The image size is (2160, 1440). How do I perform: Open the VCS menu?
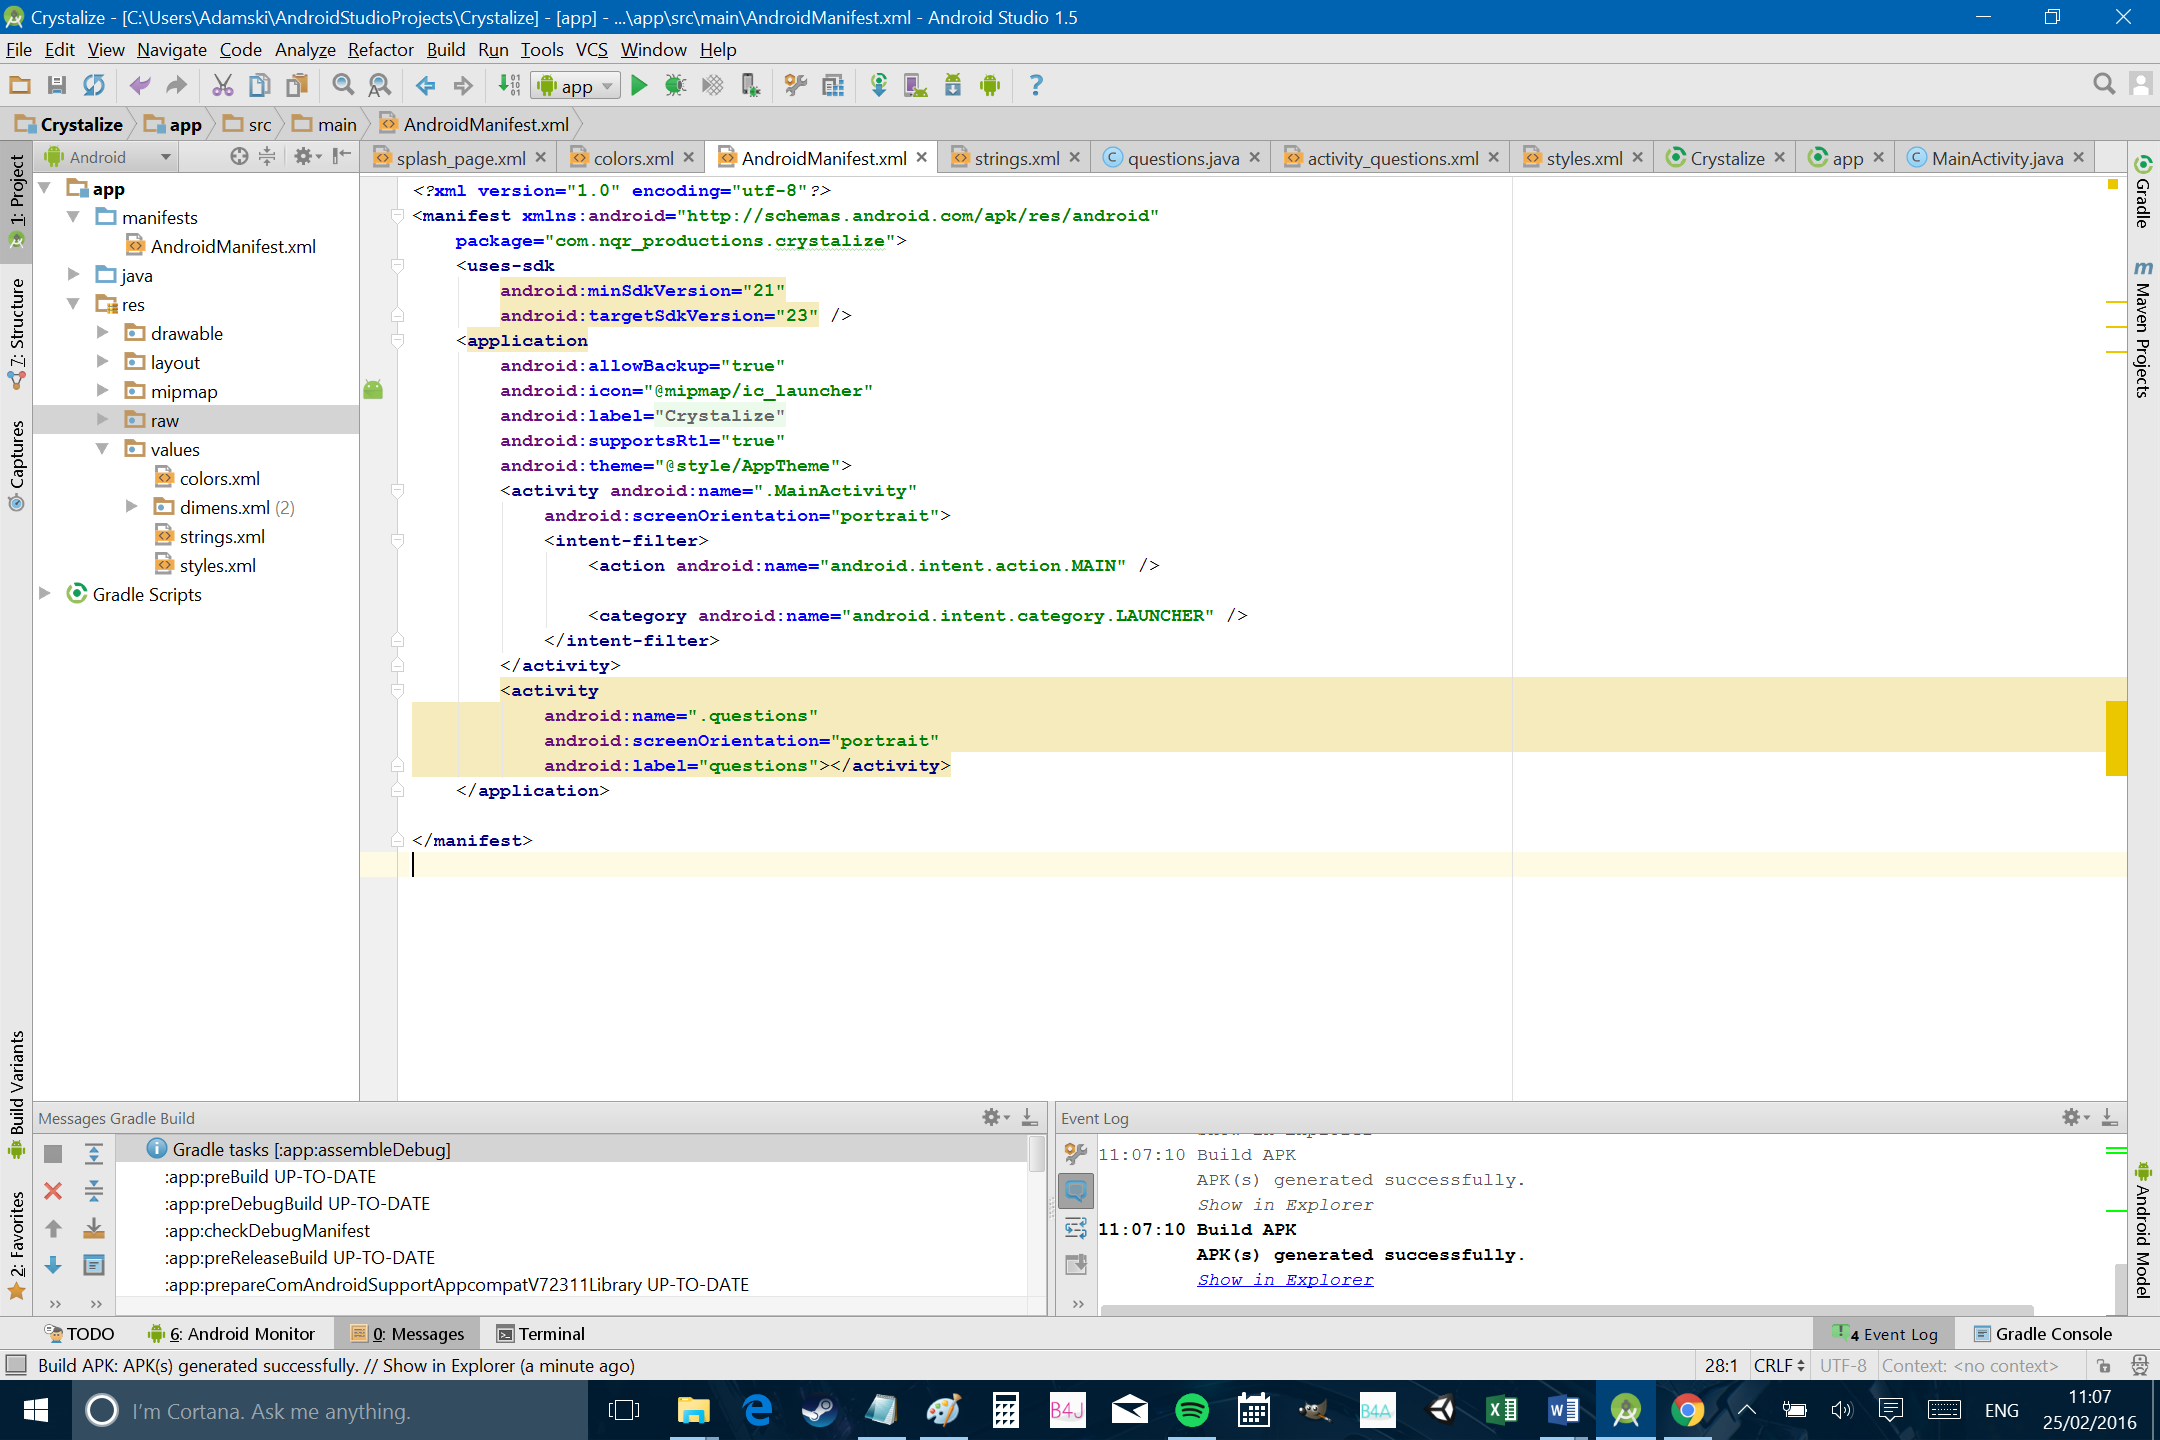click(591, 50)
